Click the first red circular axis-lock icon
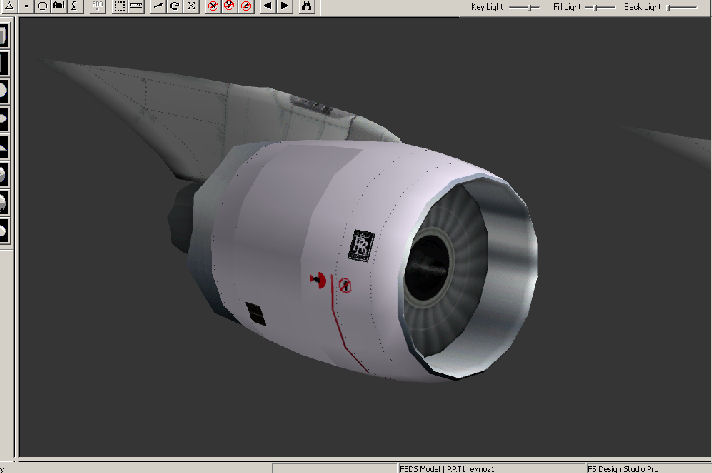 coord(213,6)
